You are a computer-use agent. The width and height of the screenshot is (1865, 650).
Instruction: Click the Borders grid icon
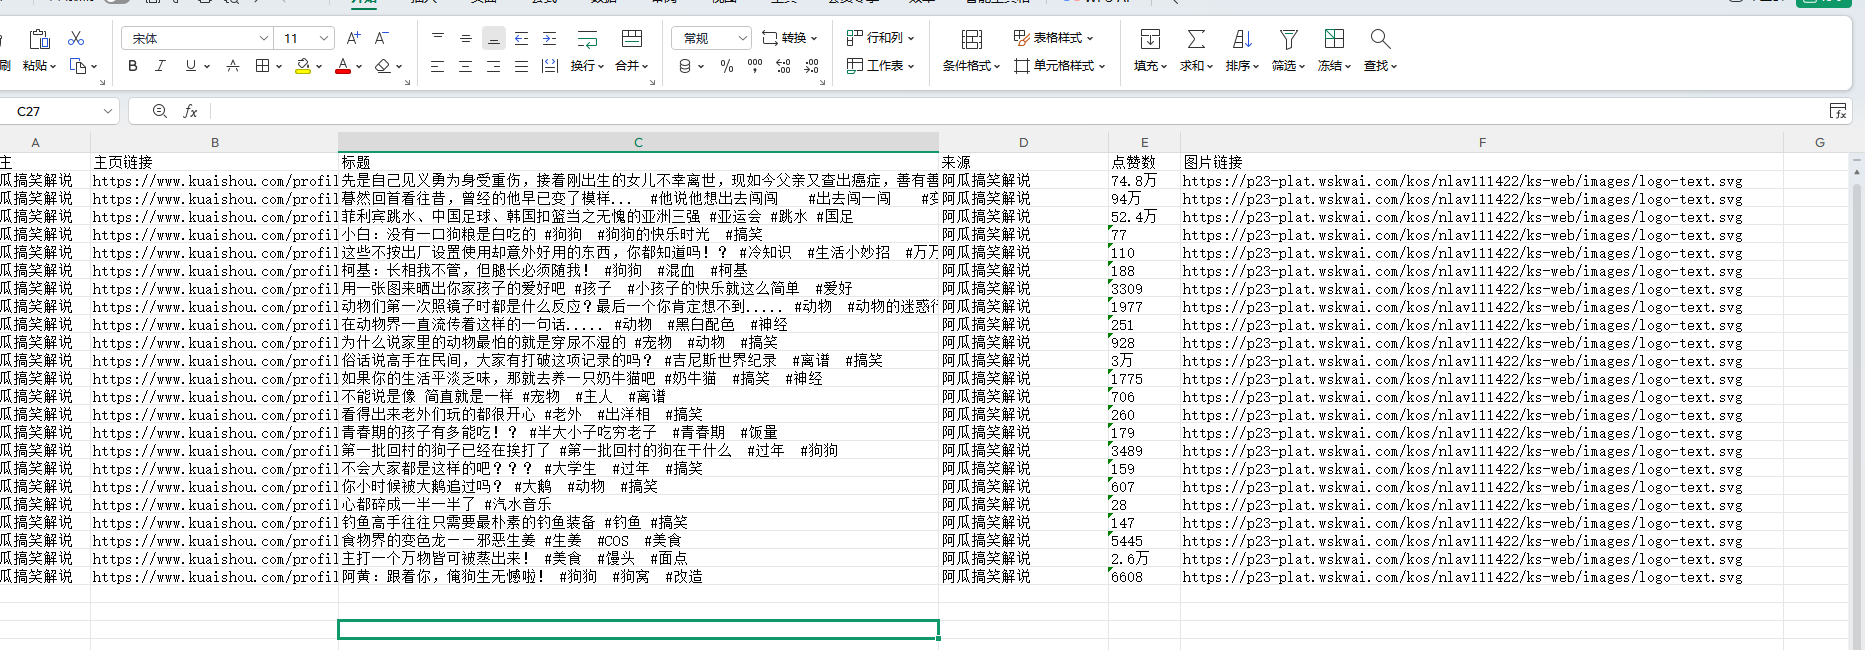pyautogui.click(x=262, y=66)
